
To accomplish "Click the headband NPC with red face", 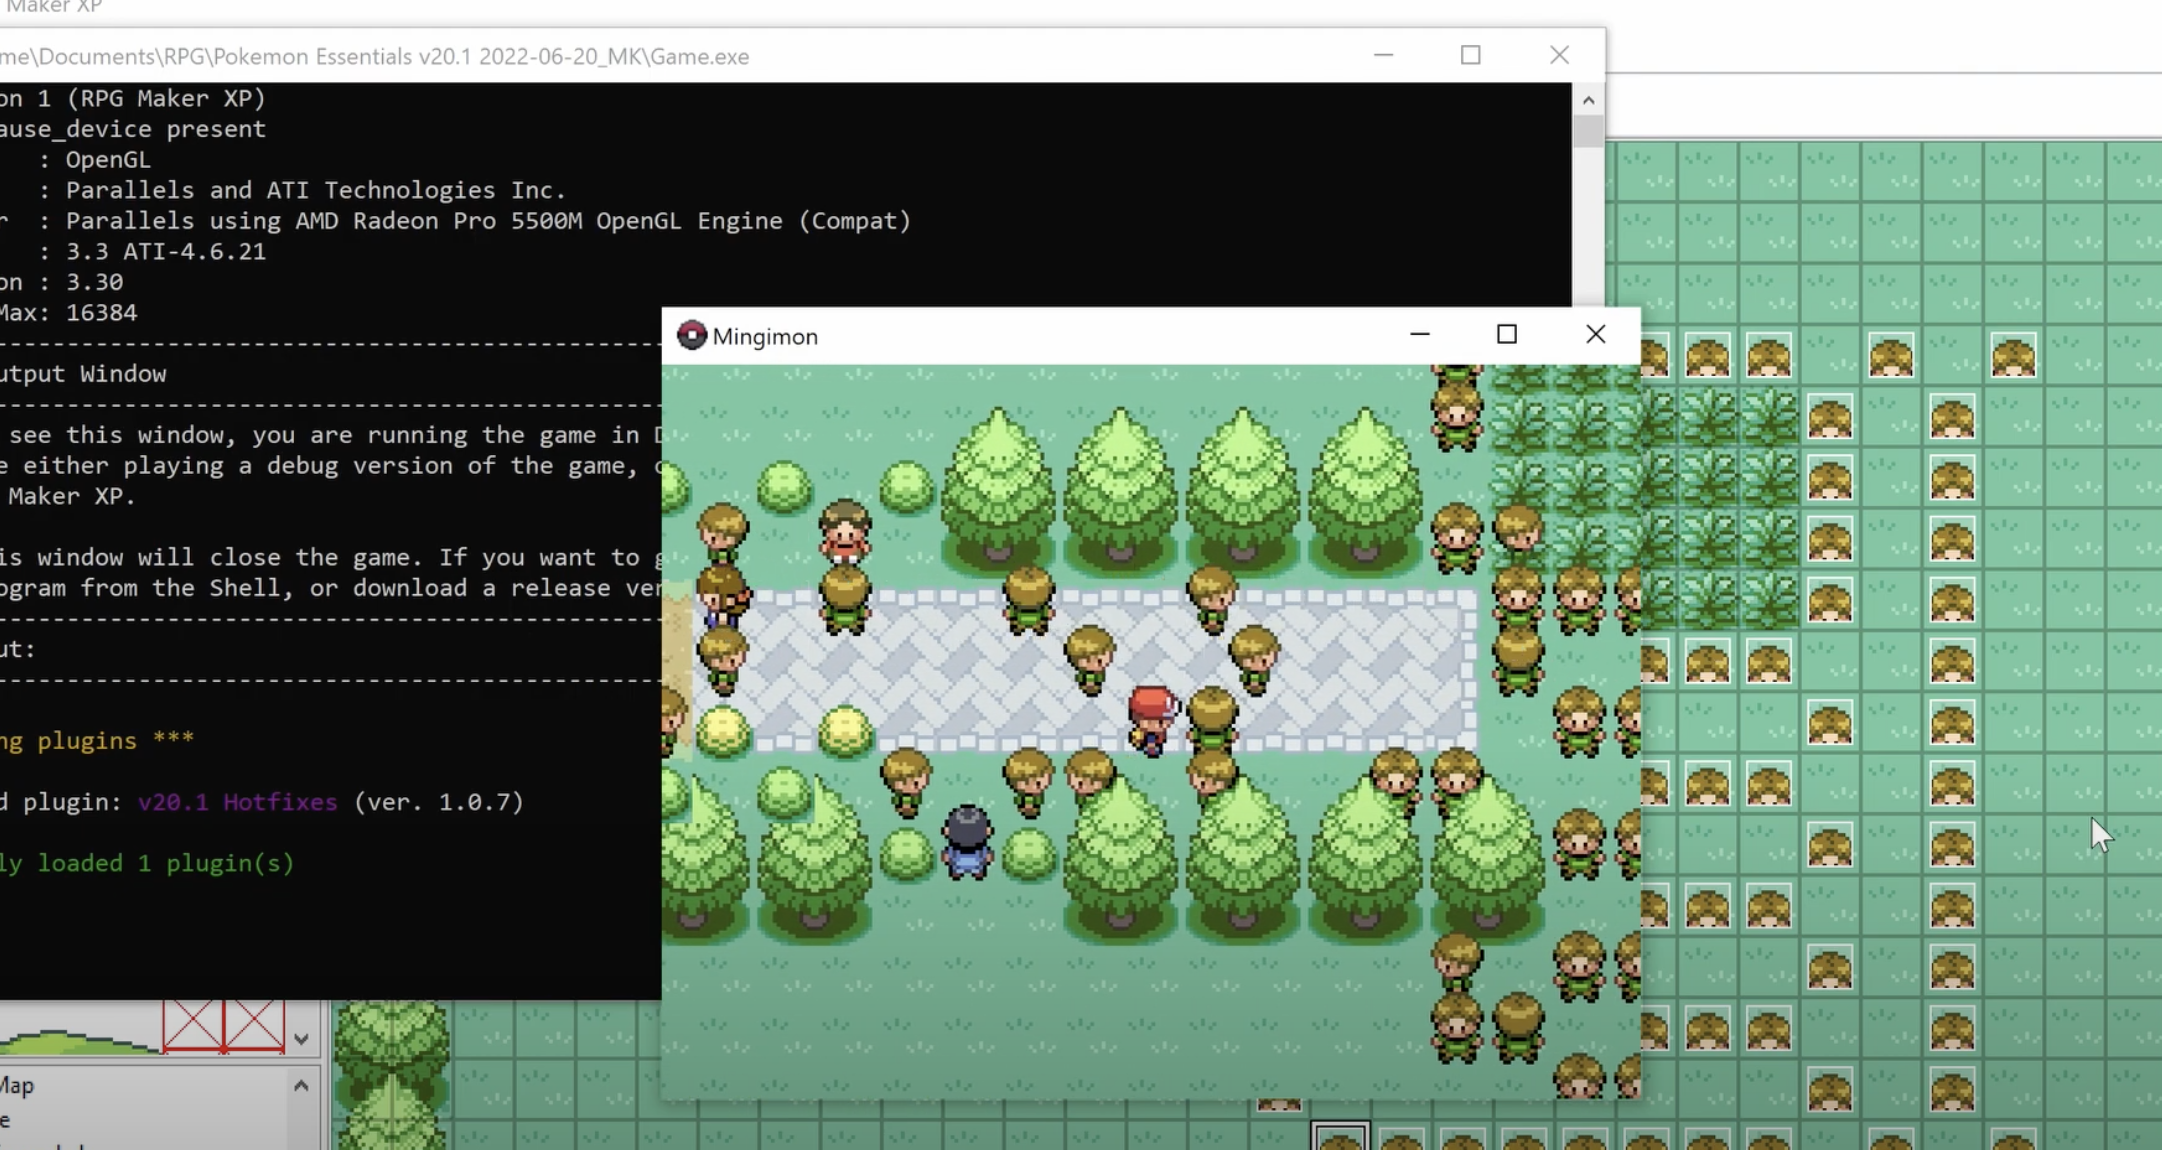I will pyautogui.click(x=845, y=531).
